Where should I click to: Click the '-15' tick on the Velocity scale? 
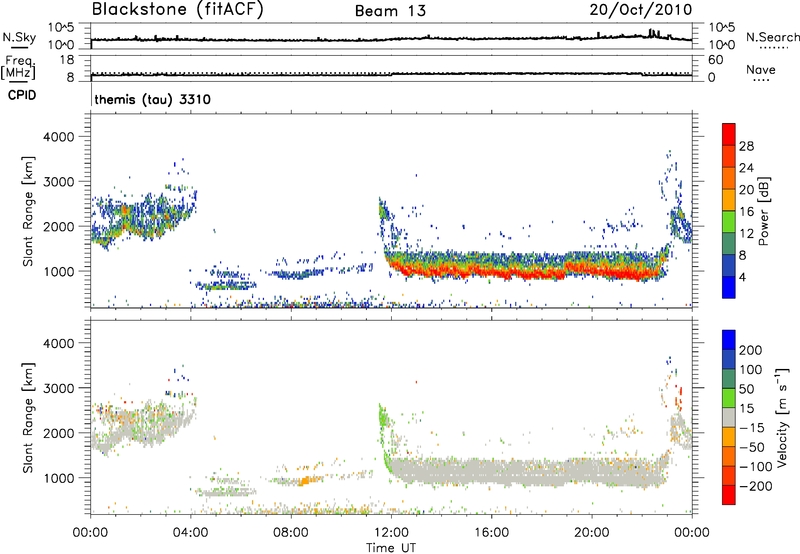click(752, 427)
